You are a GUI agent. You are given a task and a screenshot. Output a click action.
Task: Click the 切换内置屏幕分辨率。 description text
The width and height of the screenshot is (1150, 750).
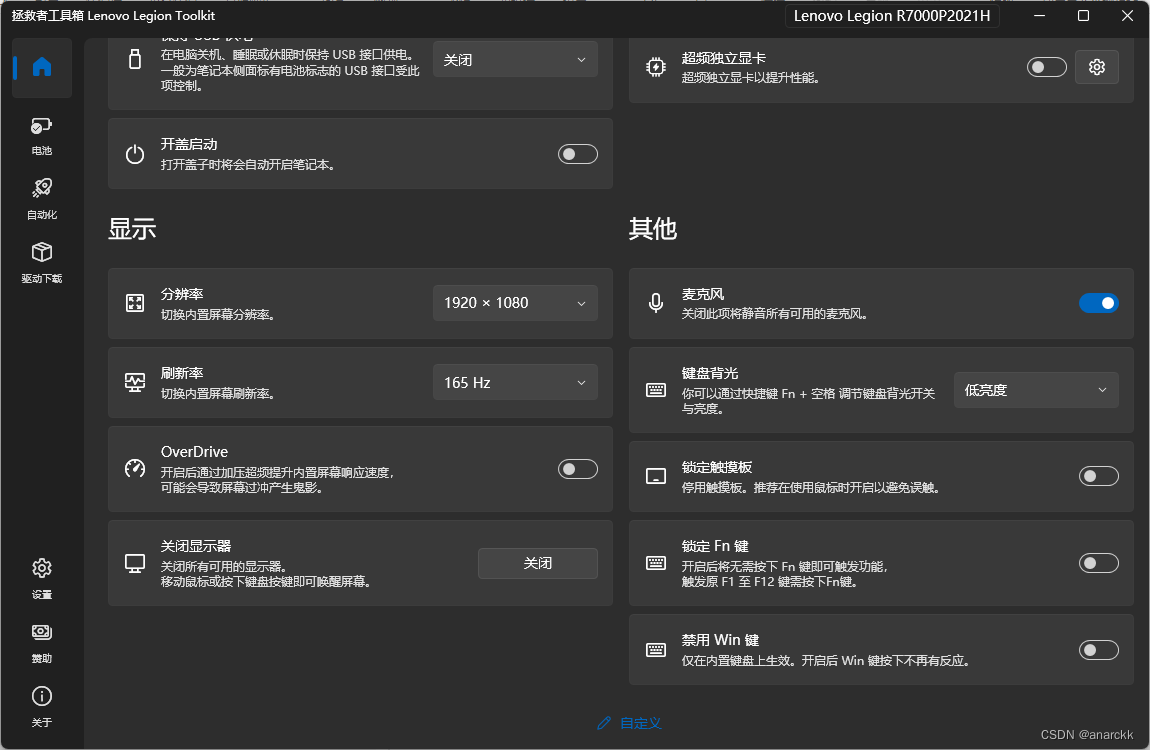(219, 315)
